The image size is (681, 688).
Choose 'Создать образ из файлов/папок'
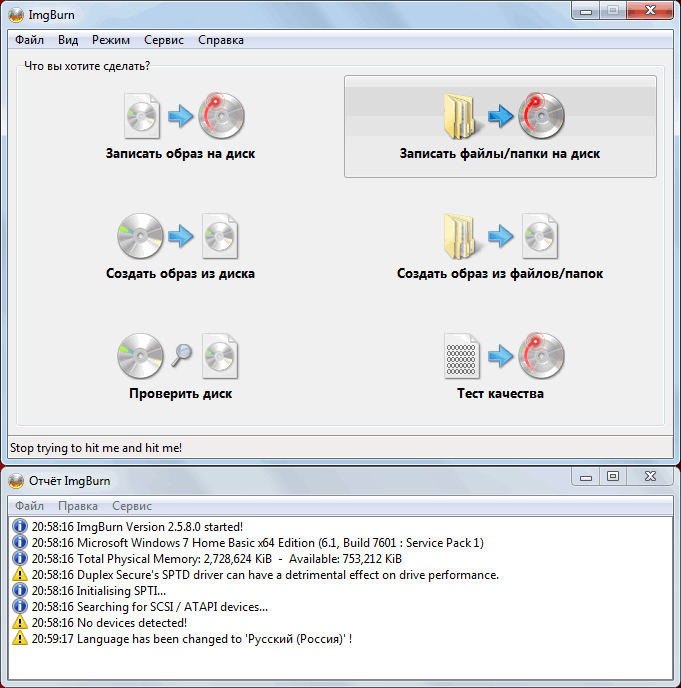pyautogui.click(x=500, y=246)
